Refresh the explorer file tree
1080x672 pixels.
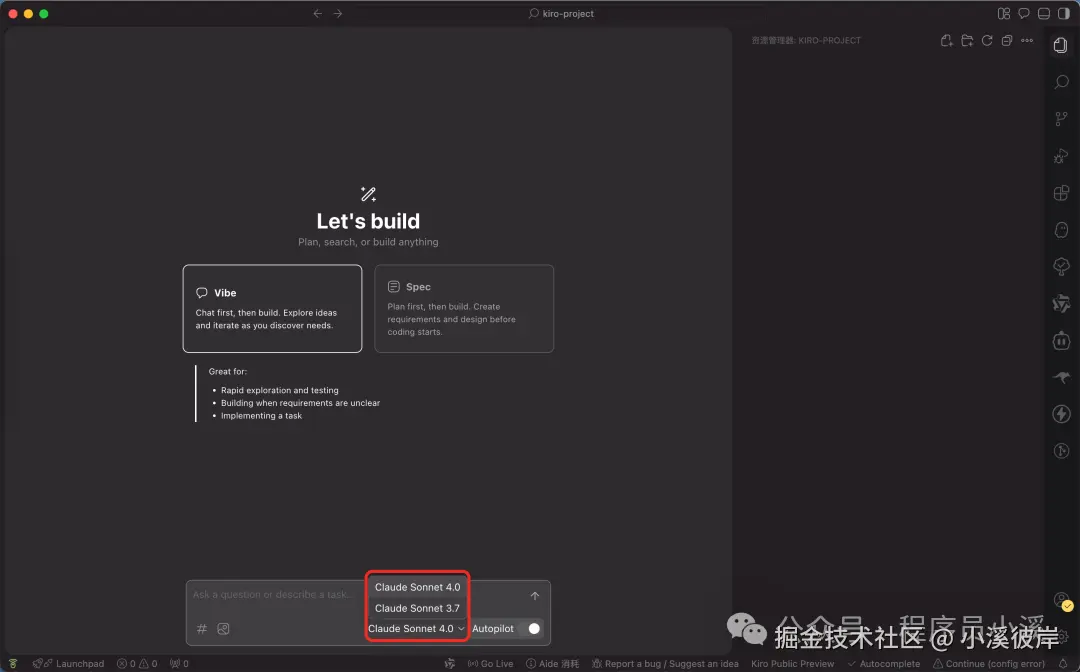[x=987, y=41]
